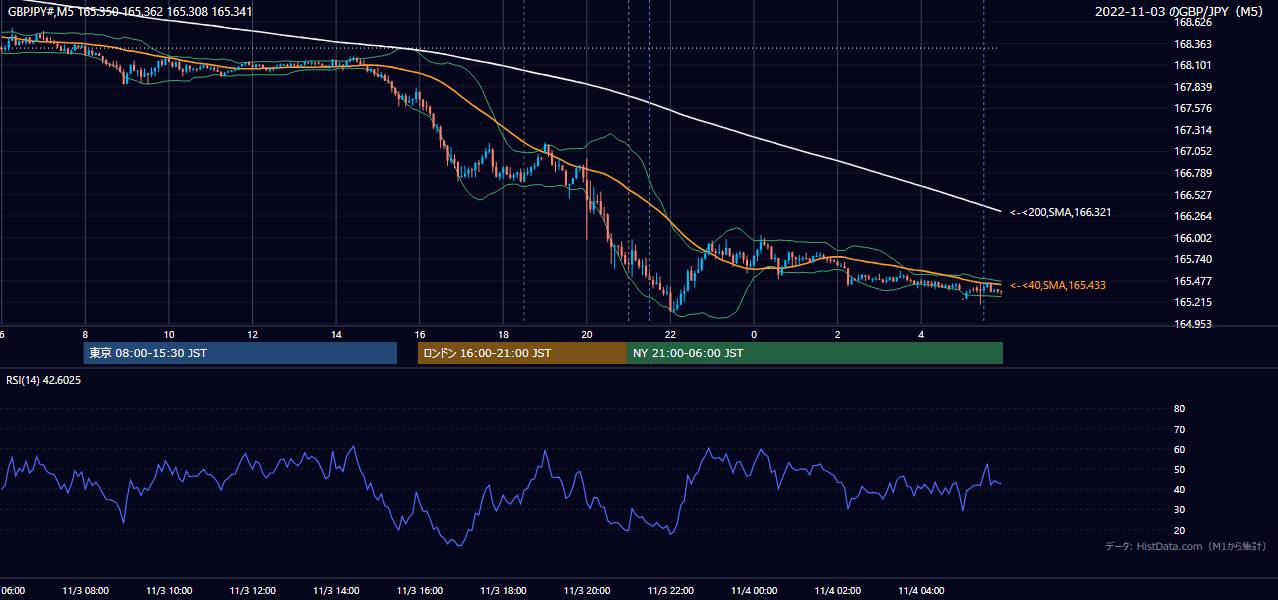Select the NY 21:00-06:00 JST session bar
Image resolution: width=1278 pixels, height=600 pixels.
[x=815, y=353]
